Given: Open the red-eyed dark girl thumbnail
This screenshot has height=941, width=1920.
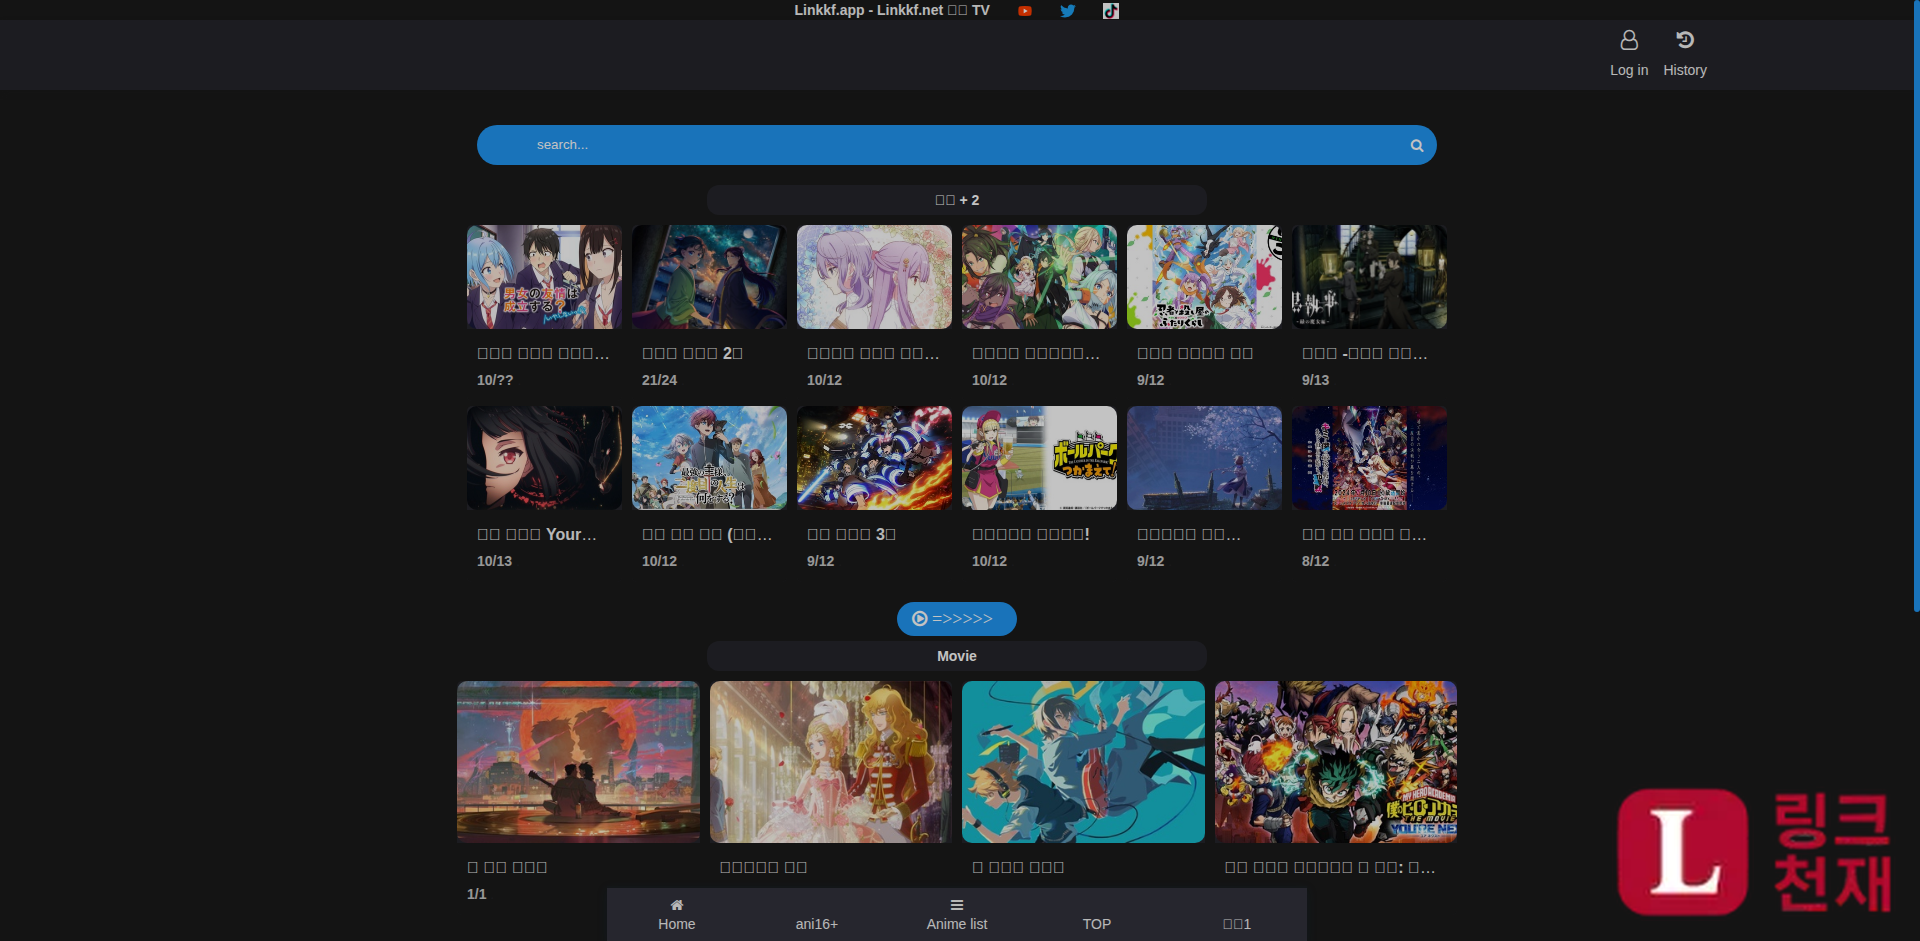Looking at the screenshot, I should click(544, 458).
